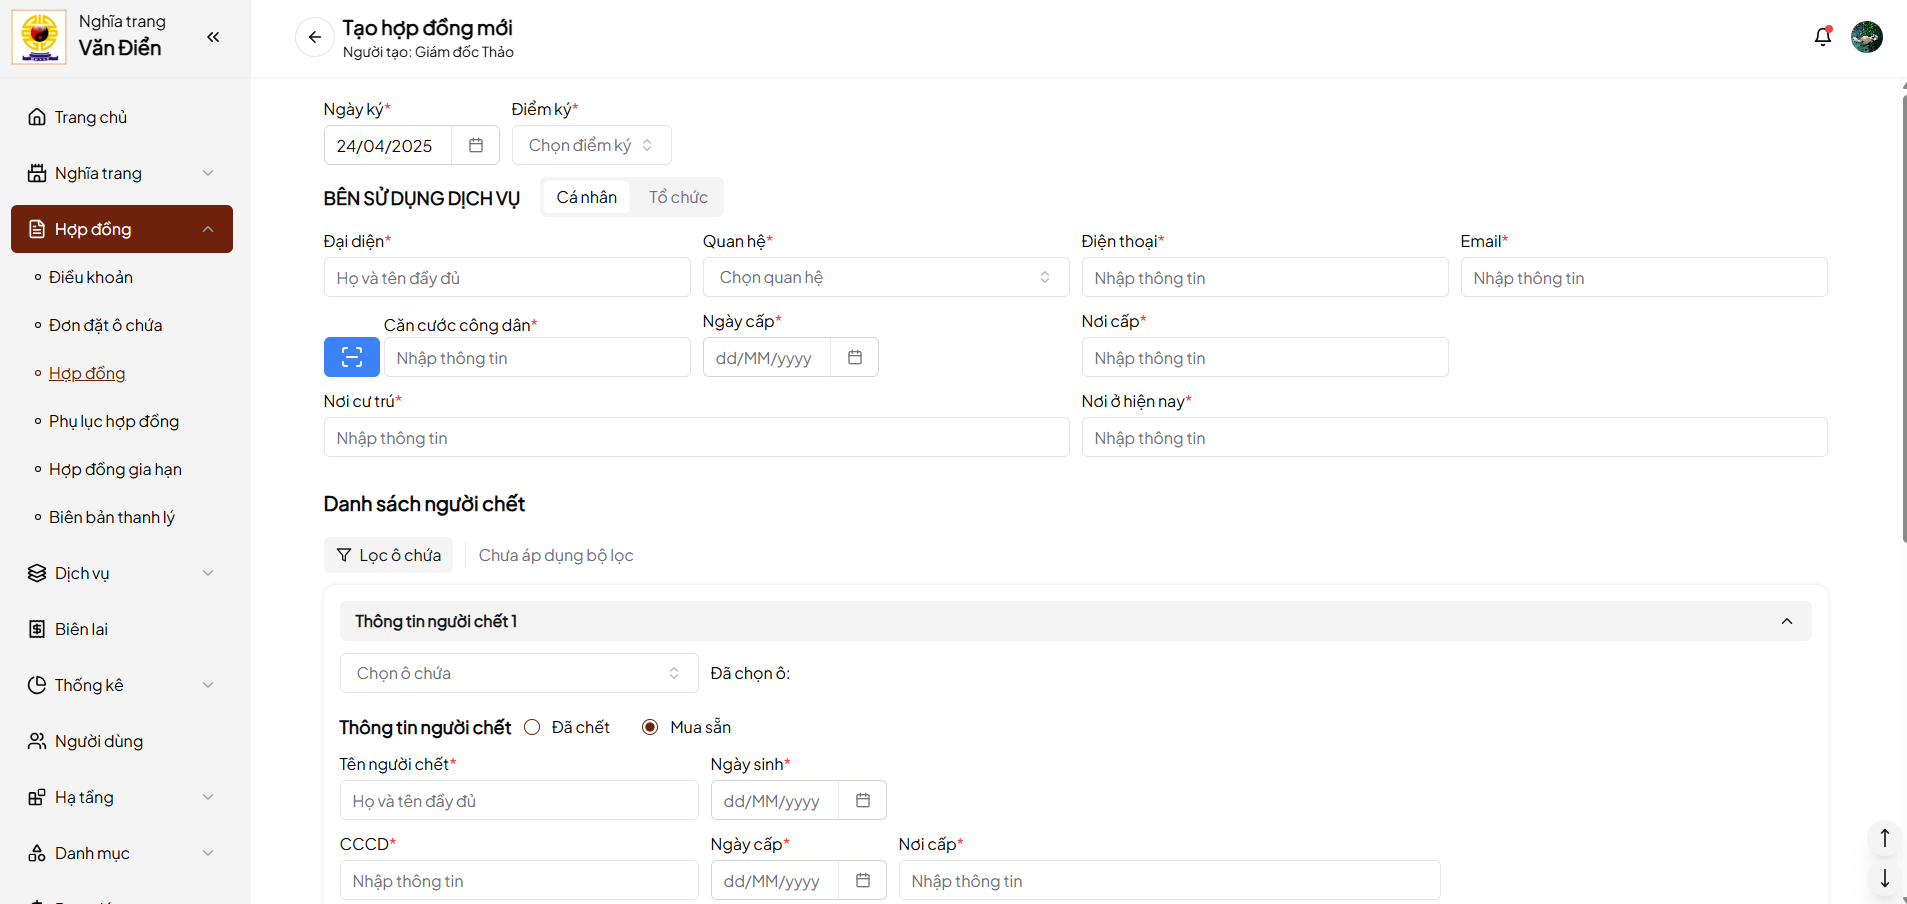The width and height of the screenshot is (1907, 904).
Task: Click the Đại diện full name field
Action: tap(506, 278)
